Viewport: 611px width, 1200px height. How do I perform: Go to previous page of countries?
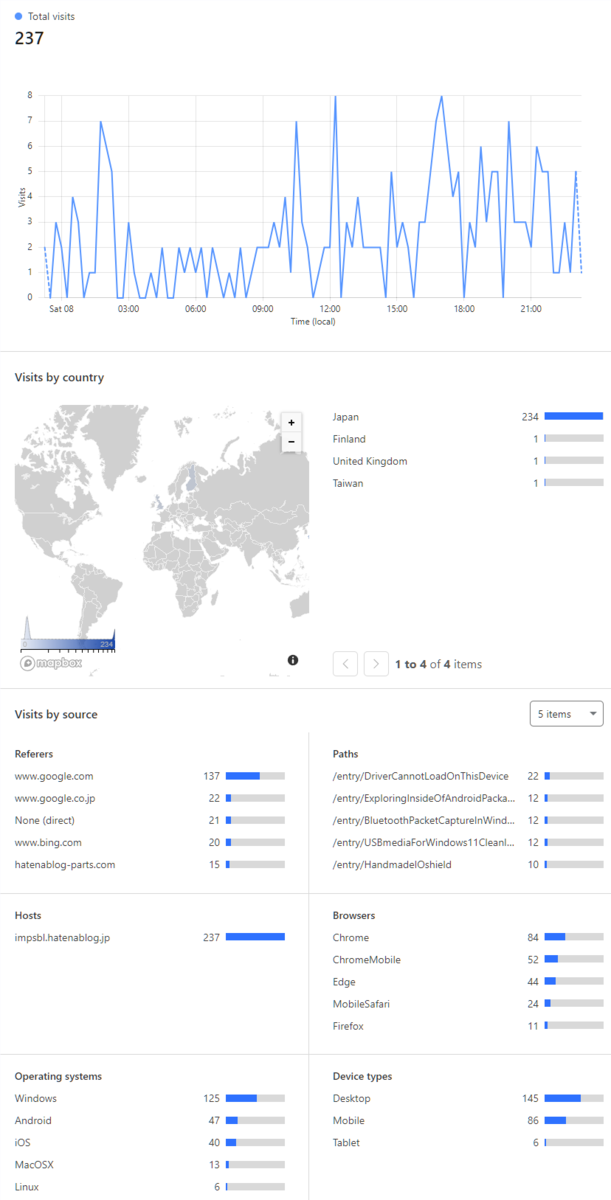[x=345, y=663]
